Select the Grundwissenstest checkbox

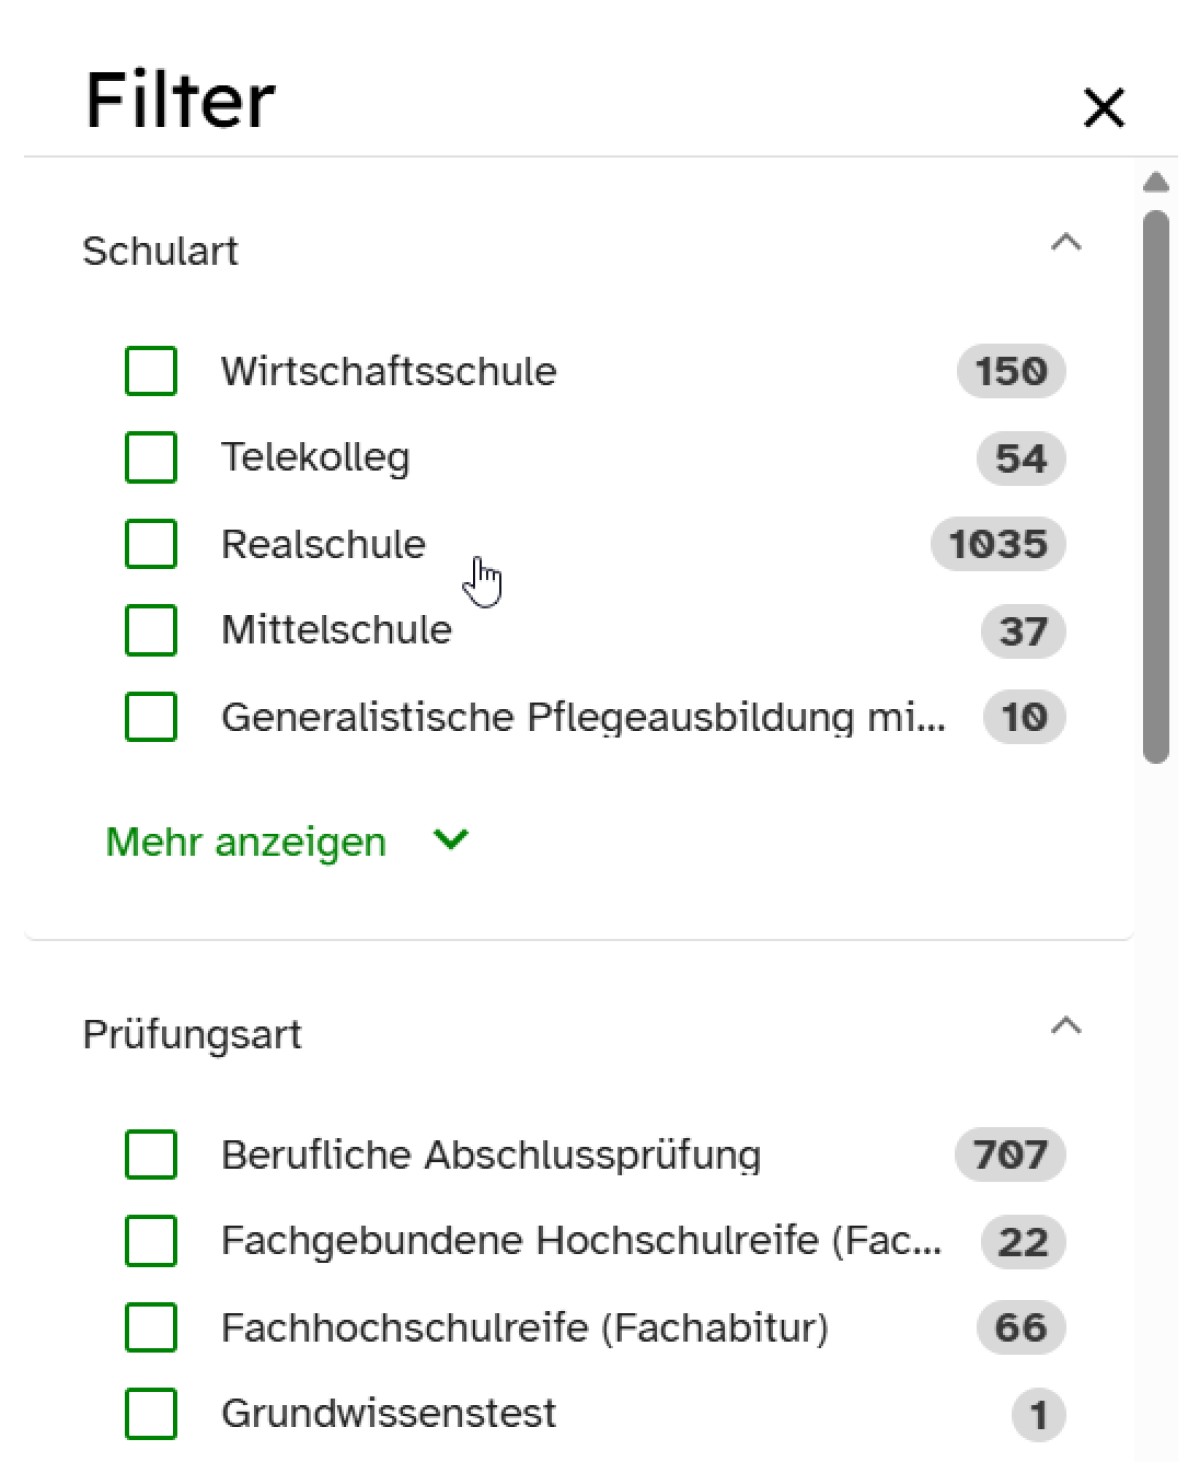coord(151,1413)
